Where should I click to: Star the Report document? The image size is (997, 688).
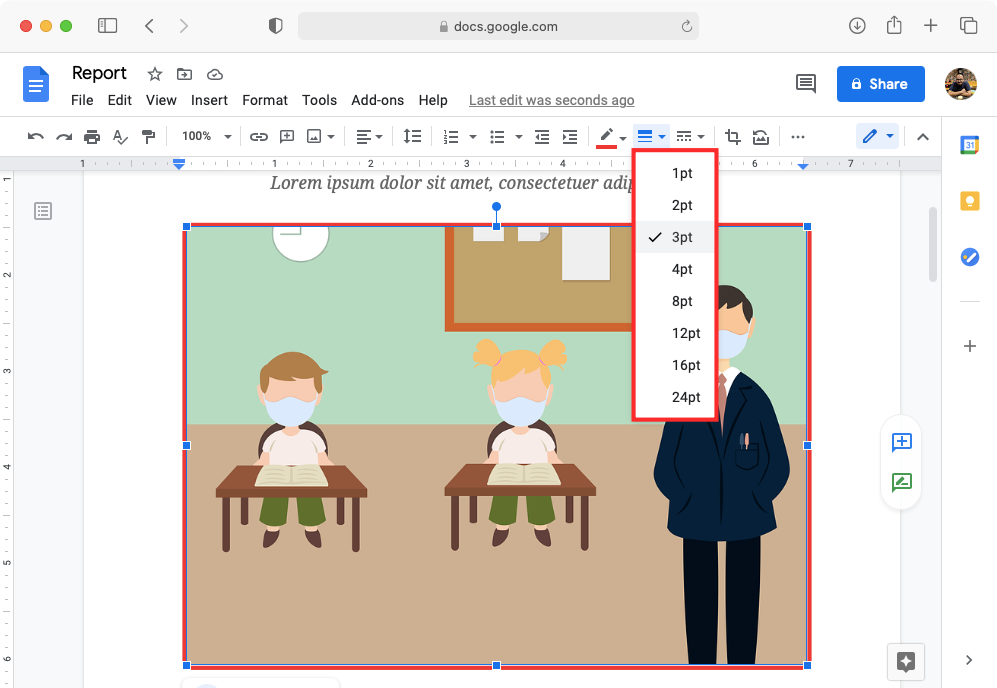coord(154,74)
